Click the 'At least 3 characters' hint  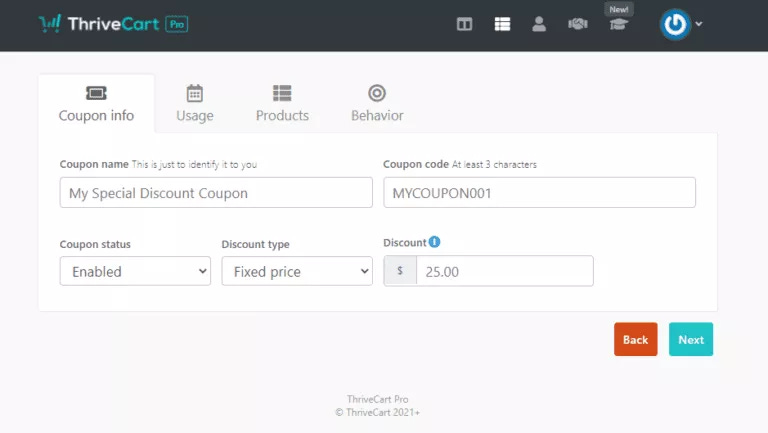pyautogui.click(x=494, y=165)
